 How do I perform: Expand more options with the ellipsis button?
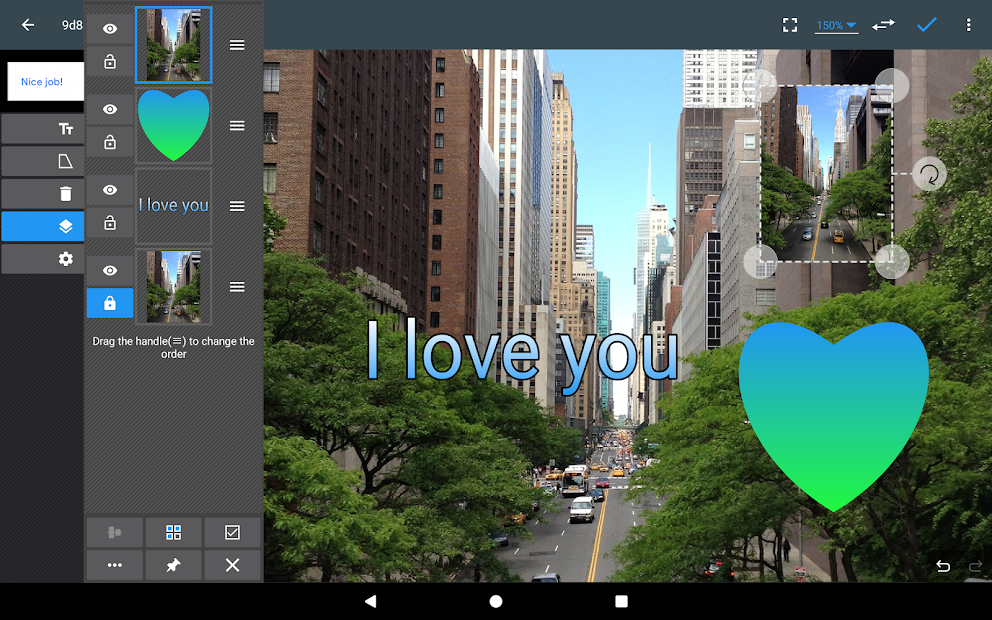click(114, 565)
